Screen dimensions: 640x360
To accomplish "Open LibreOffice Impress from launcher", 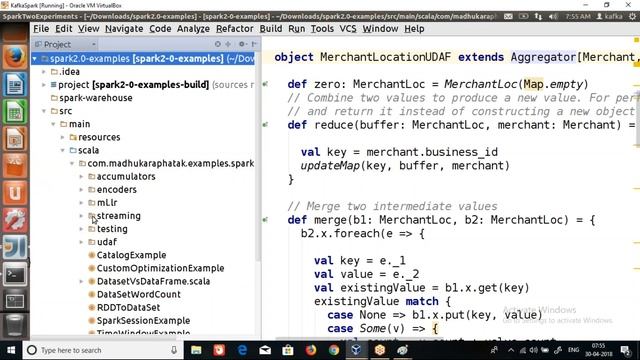I will [x=15, y=139].
